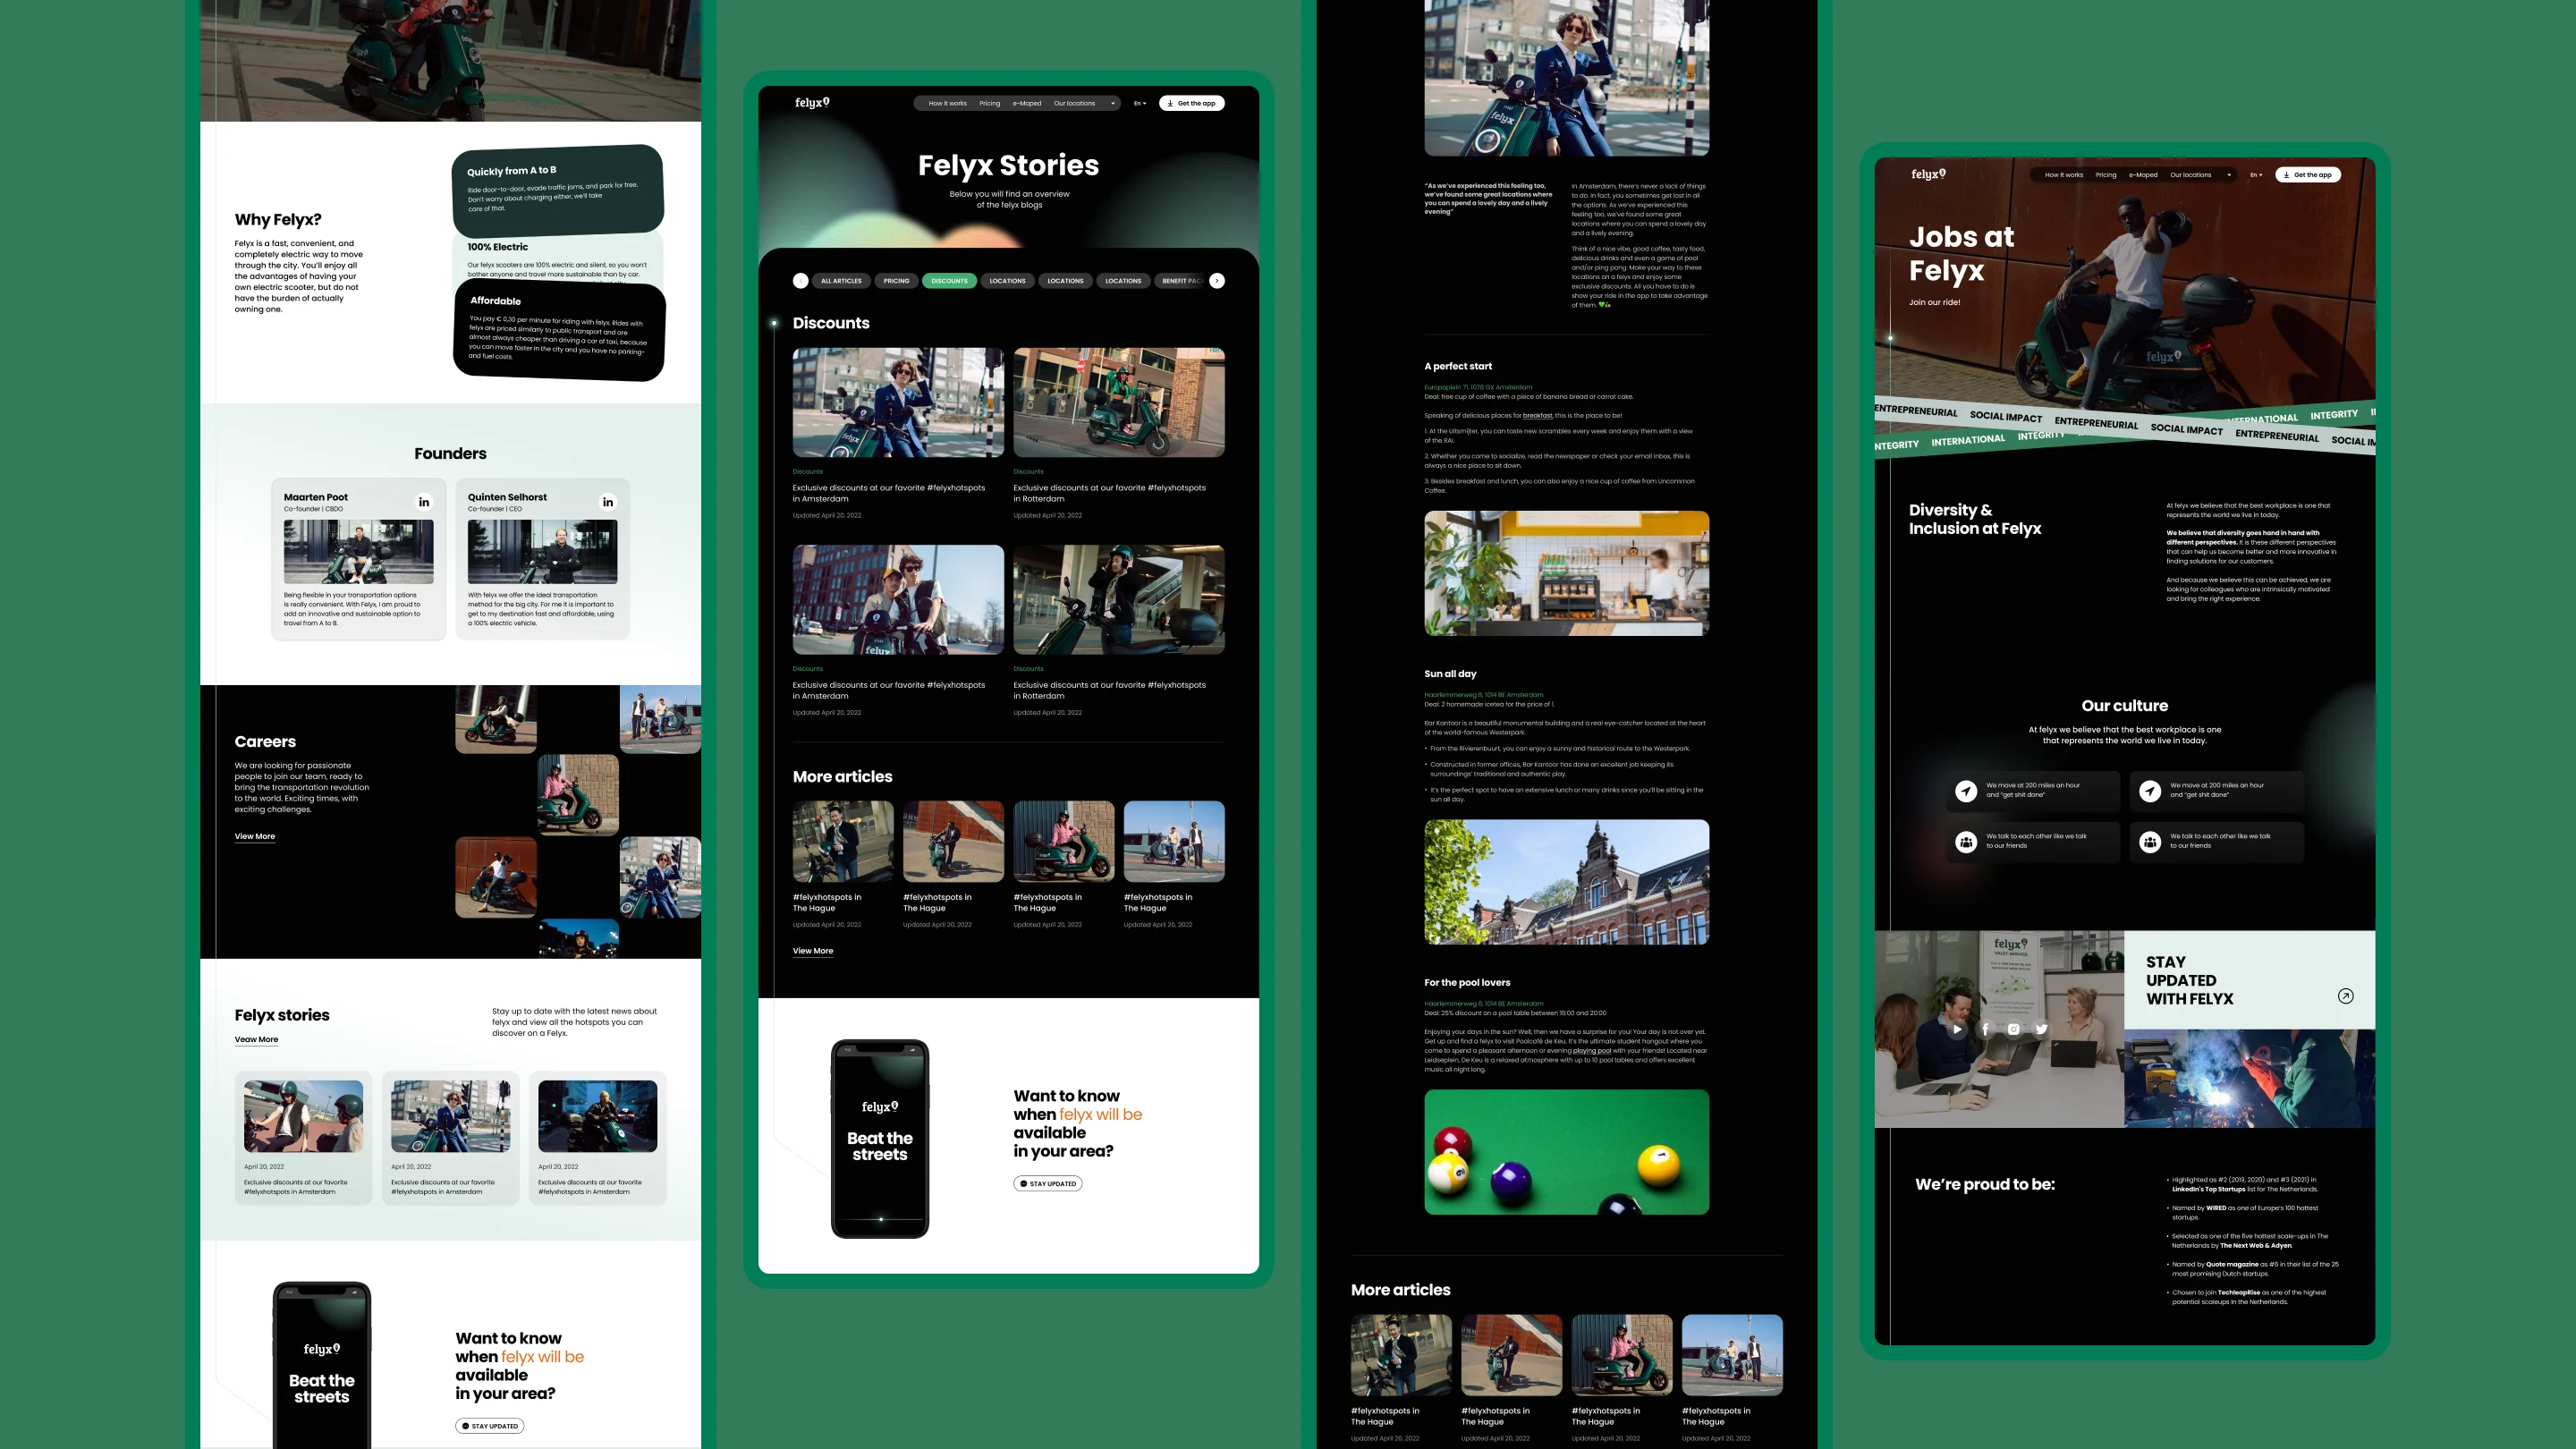Click the felyx logo on the Felyx Stories page
This screenshot has width=2576, height=1449.
coord(812,103)
